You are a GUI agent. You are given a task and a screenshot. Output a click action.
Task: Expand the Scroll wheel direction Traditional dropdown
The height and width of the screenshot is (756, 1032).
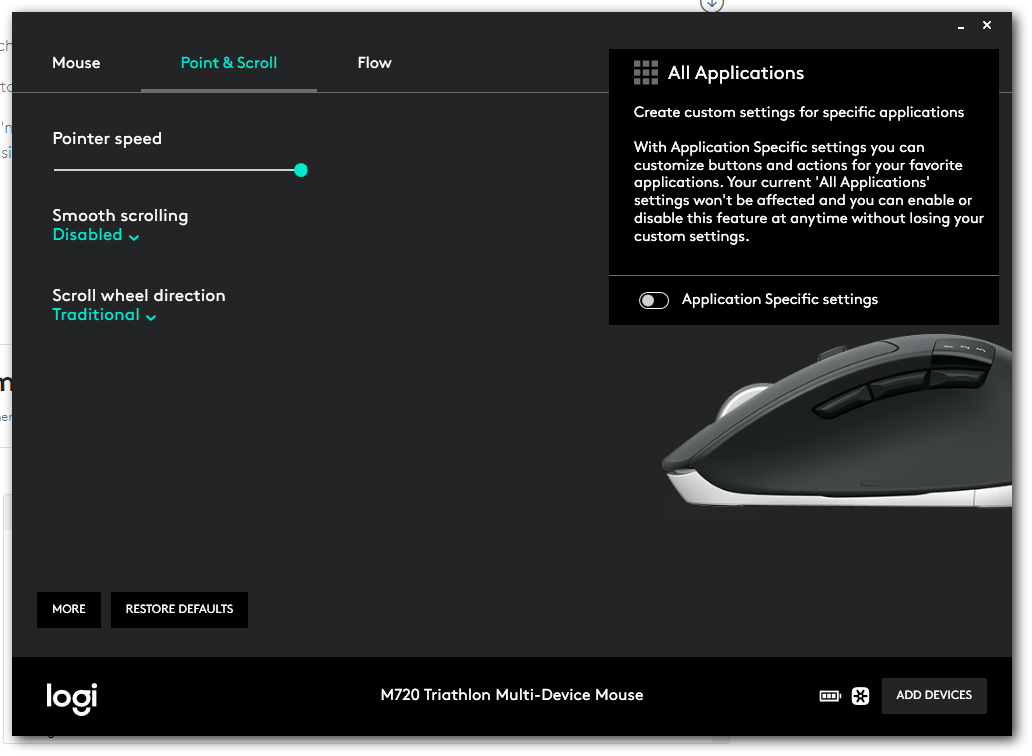point(105,315)
